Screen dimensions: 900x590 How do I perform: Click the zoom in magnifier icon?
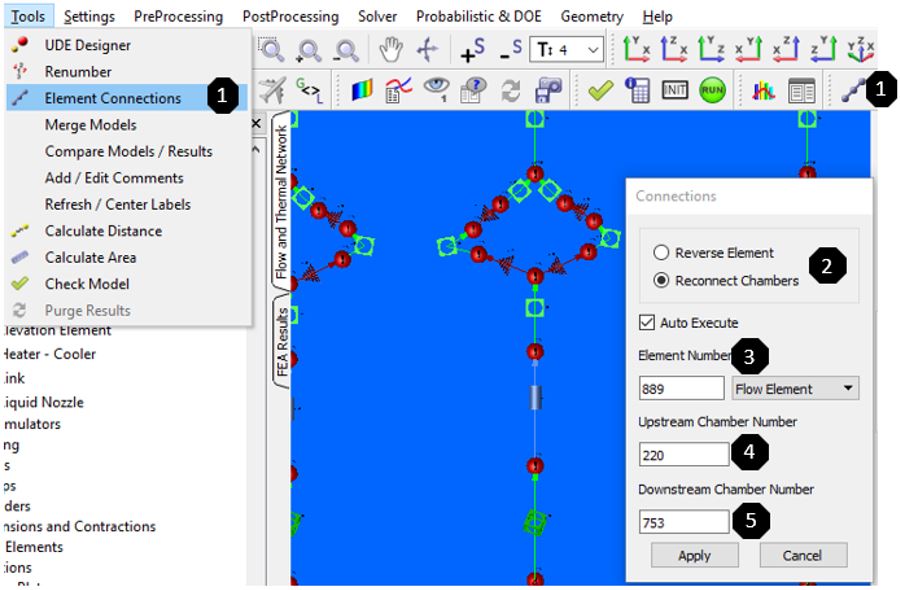click(x=309, y=50)
